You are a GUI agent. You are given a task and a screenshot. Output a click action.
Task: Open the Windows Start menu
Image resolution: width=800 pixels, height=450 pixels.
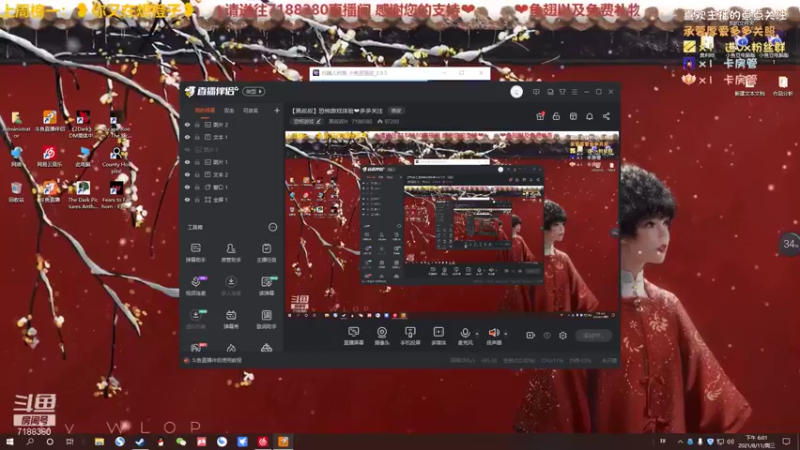[9, 442]
